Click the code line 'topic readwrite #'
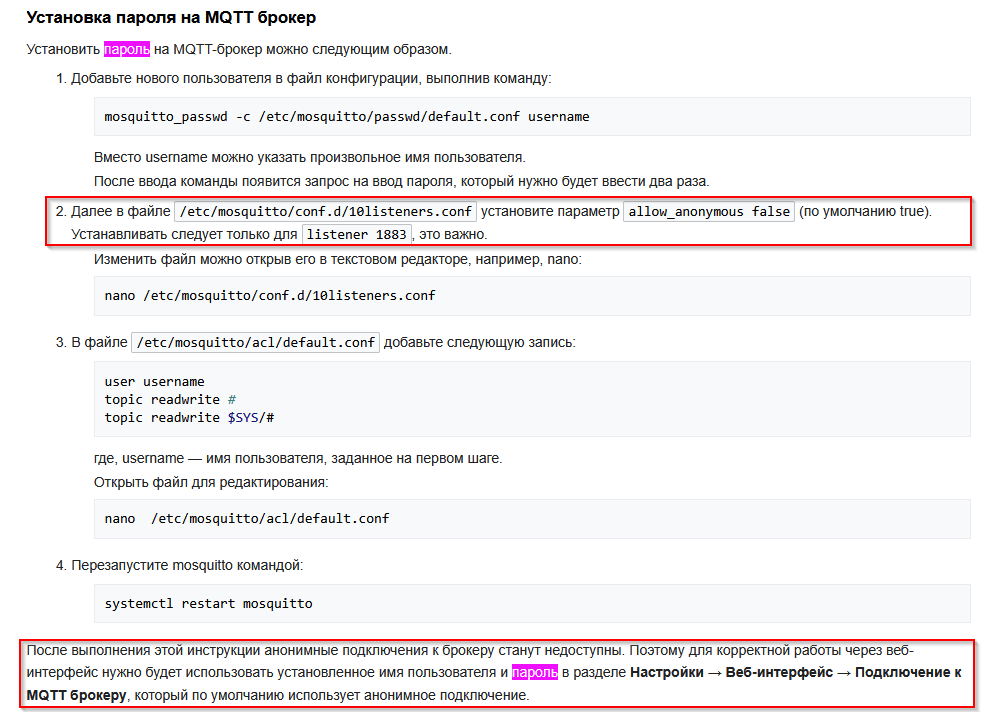 pos(170,399)
